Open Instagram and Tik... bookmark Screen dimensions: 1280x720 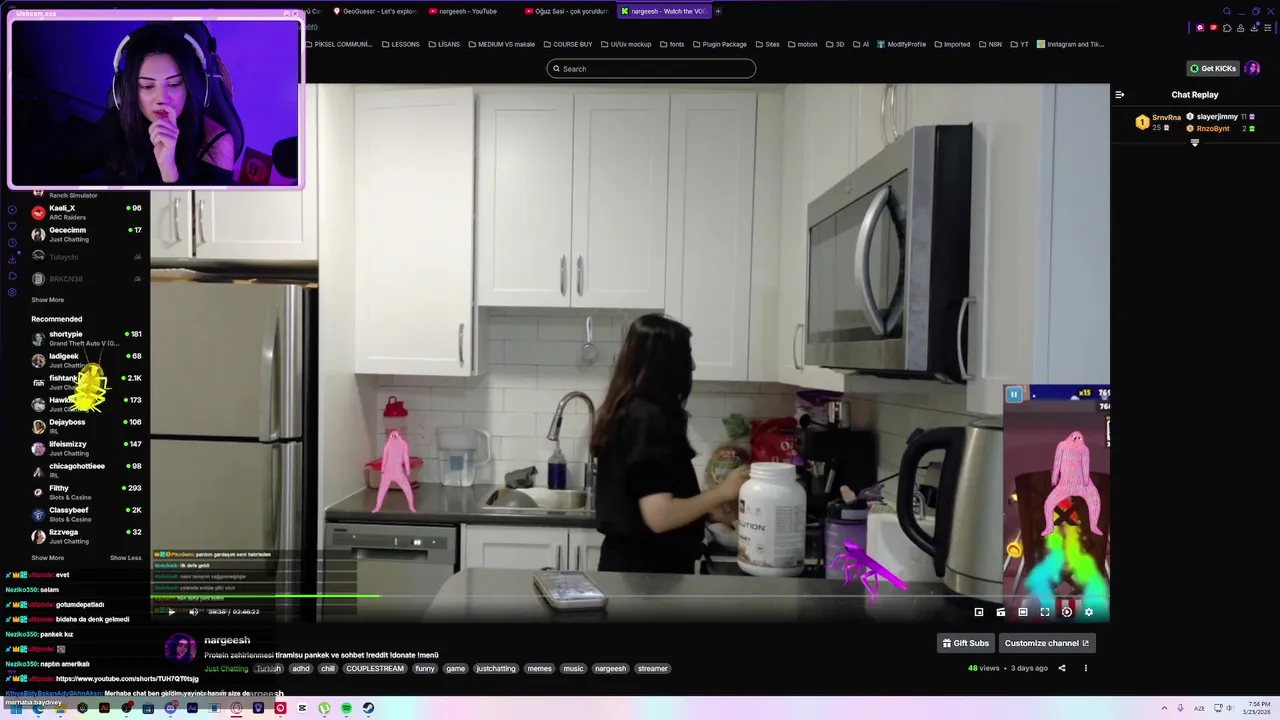coord(1070,44)
